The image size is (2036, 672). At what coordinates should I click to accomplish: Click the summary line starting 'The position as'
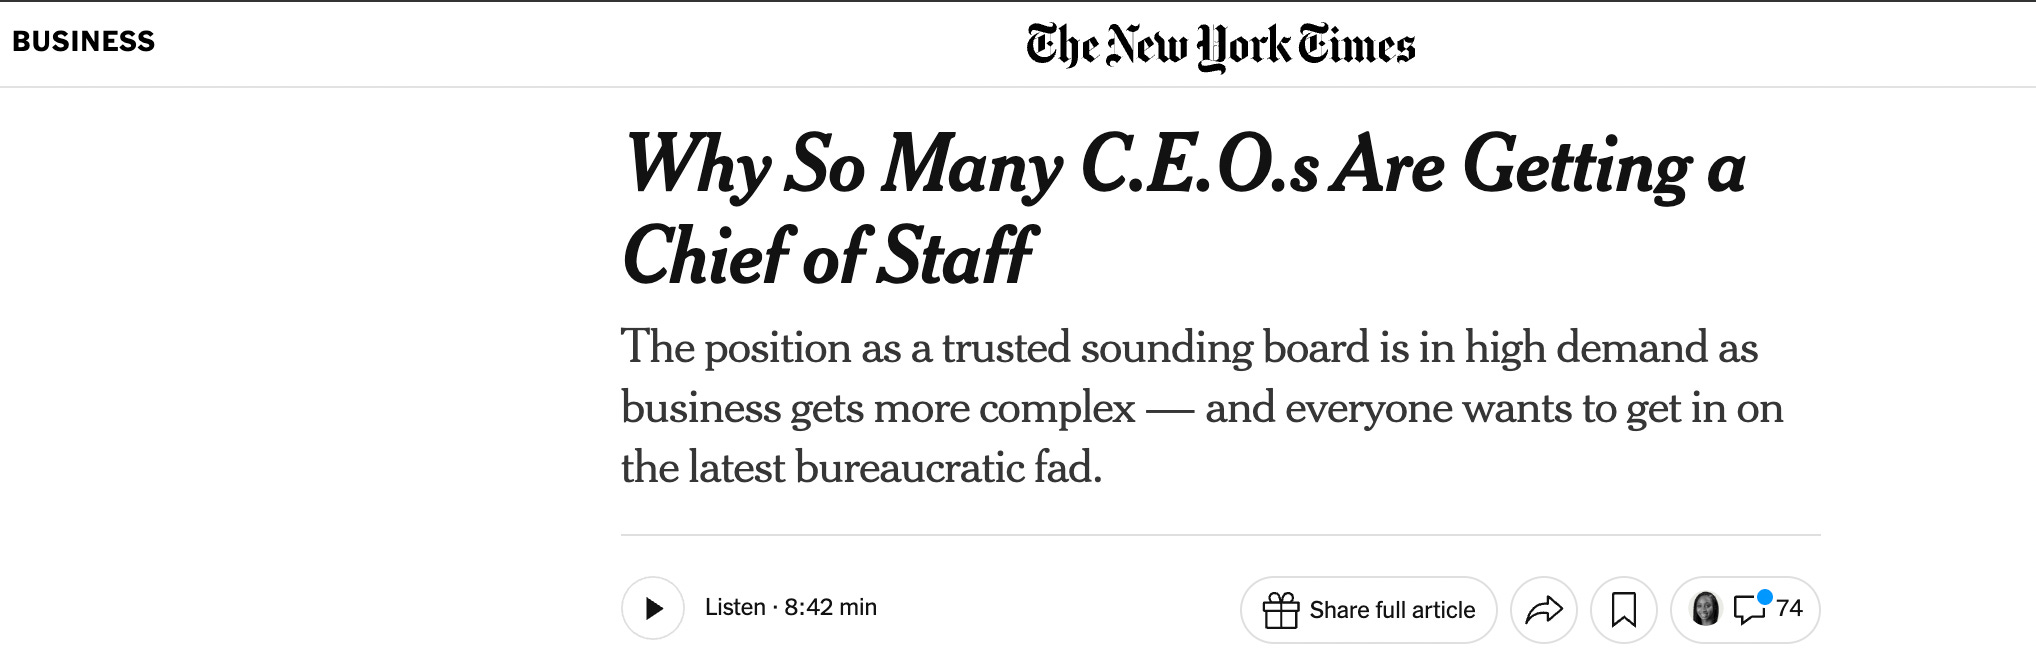1189,347
